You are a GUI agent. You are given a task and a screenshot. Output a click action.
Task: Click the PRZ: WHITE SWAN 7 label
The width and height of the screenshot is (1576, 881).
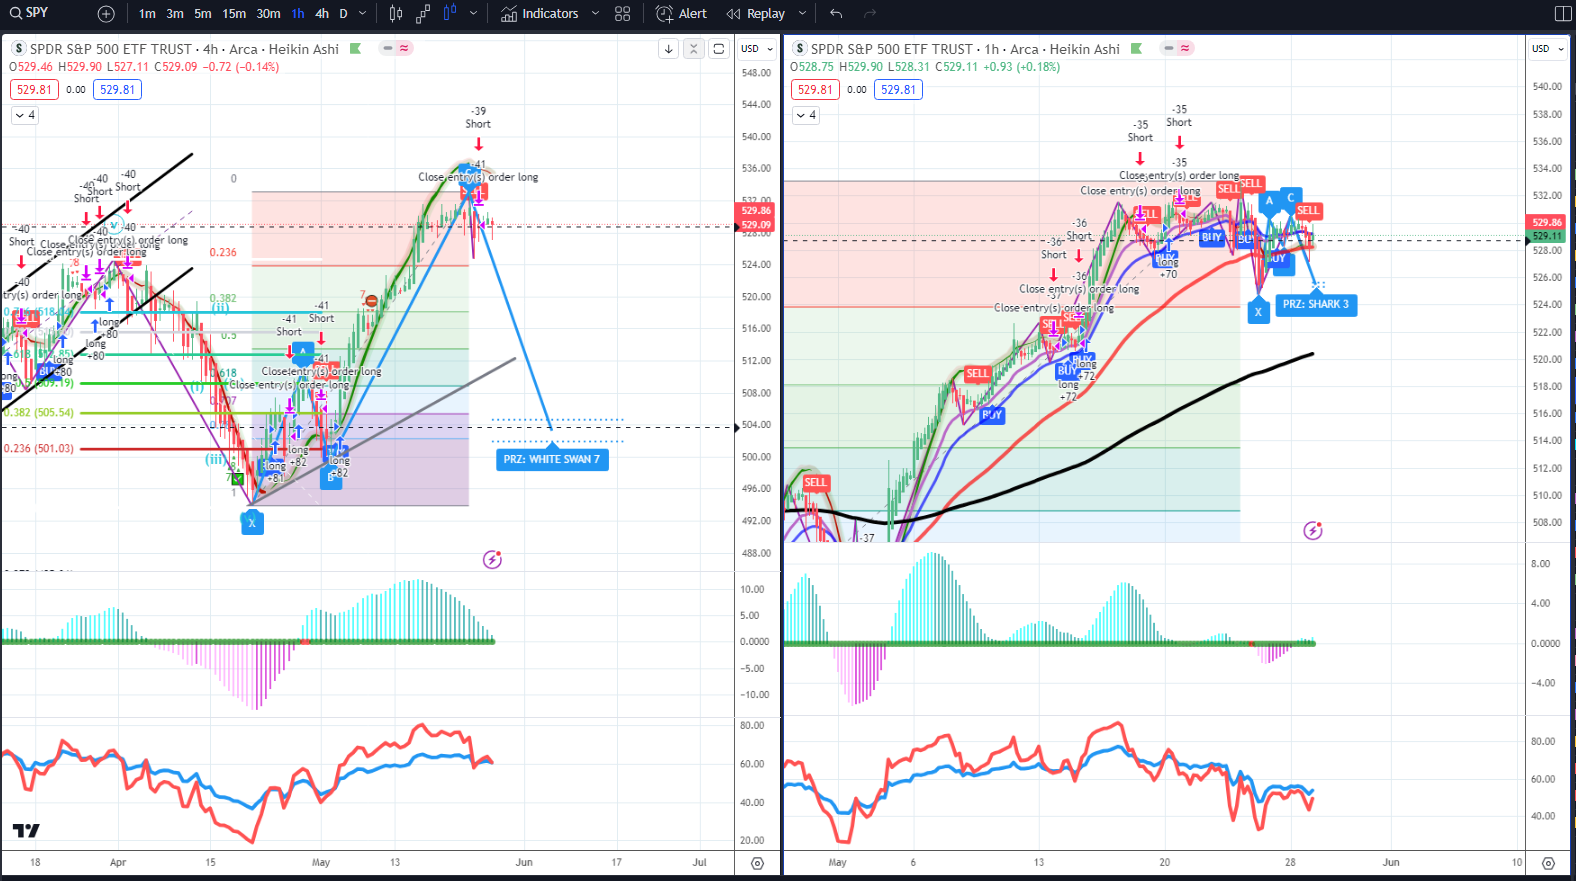[552, 459]
